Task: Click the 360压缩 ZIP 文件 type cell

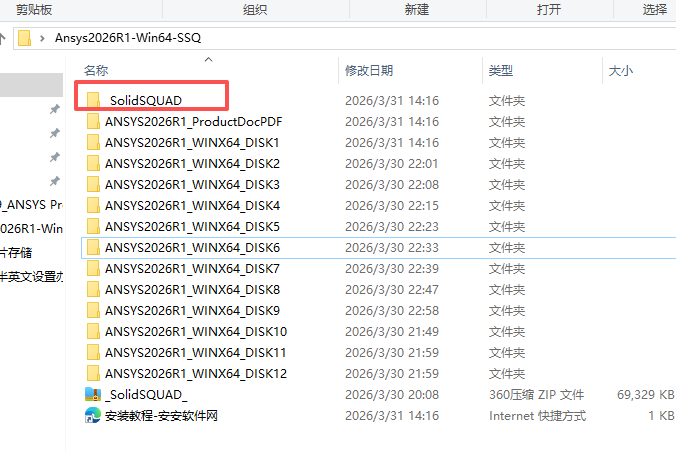Action: click(x=536, y=395)
